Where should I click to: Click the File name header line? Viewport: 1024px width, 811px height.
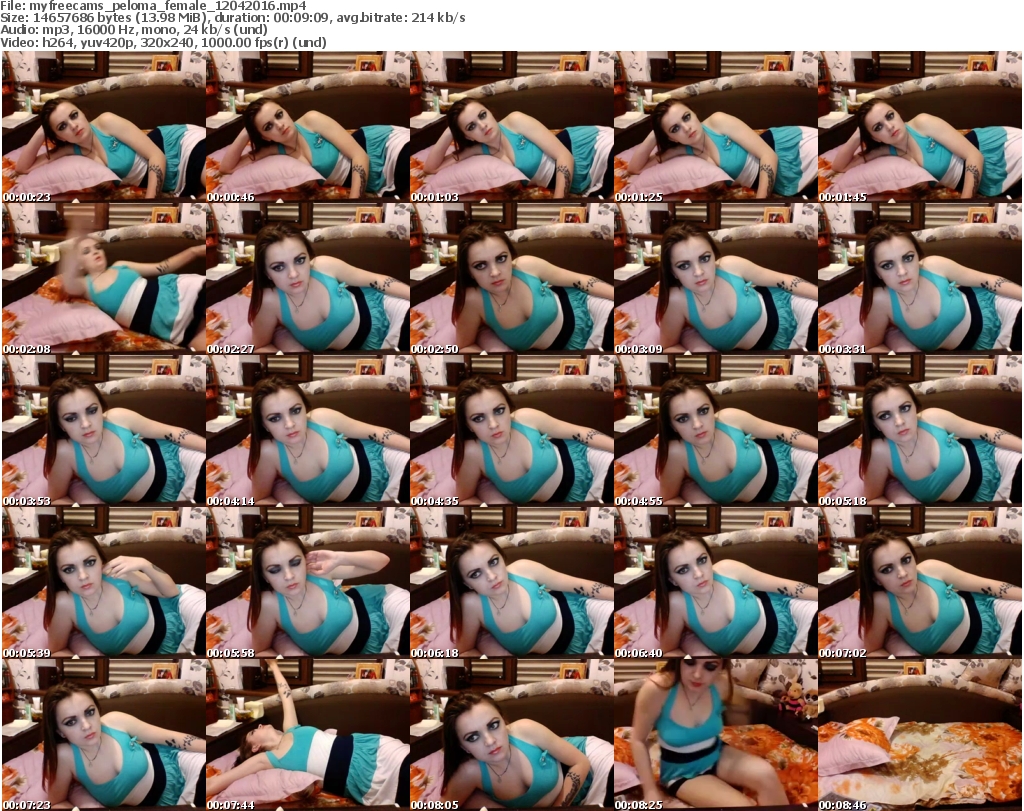pos(153,6)
